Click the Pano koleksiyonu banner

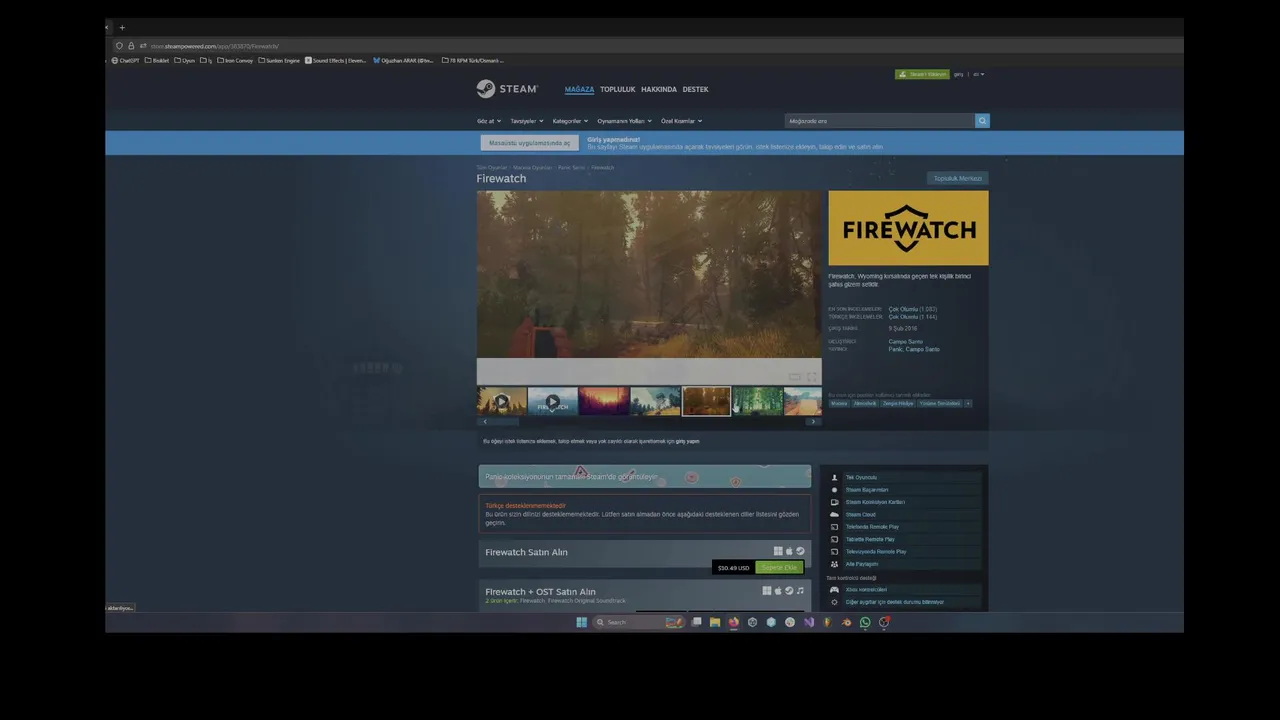(645, 477)
